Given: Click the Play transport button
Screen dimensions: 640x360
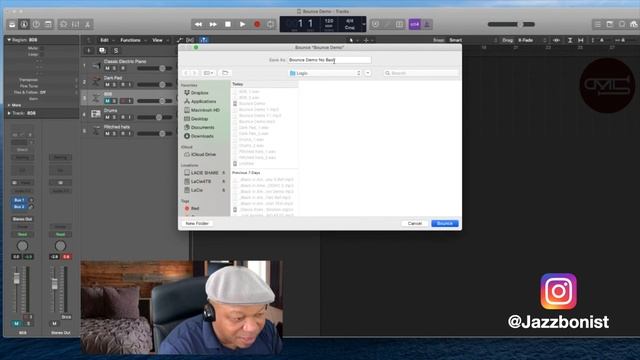Looking at the screenshot, I should pos(242,24).
